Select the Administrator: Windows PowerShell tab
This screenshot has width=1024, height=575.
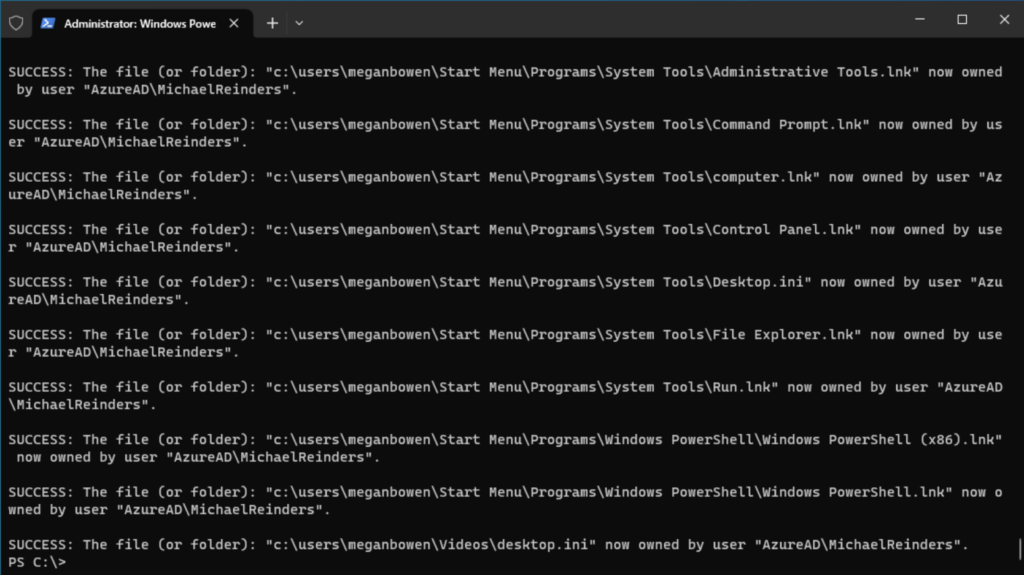142,24
